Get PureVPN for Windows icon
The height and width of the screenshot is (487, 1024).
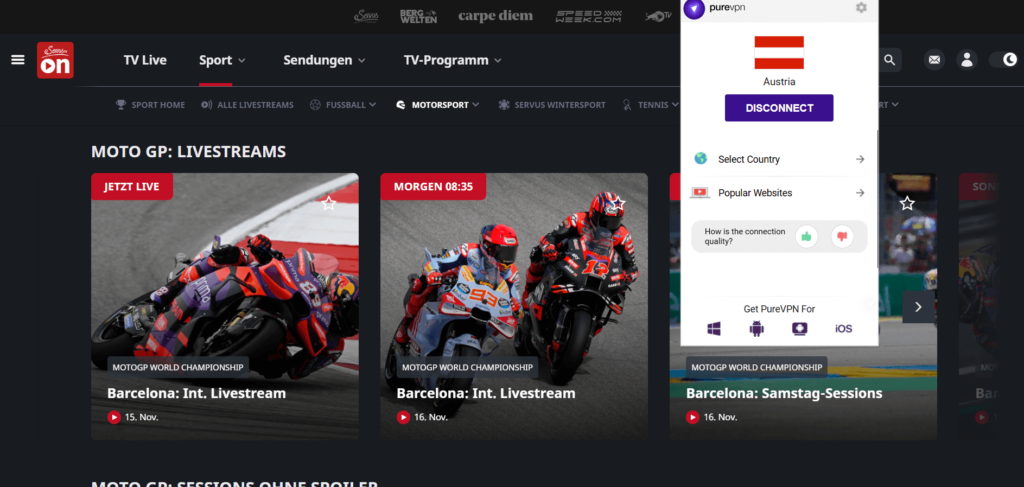point(714,329)
